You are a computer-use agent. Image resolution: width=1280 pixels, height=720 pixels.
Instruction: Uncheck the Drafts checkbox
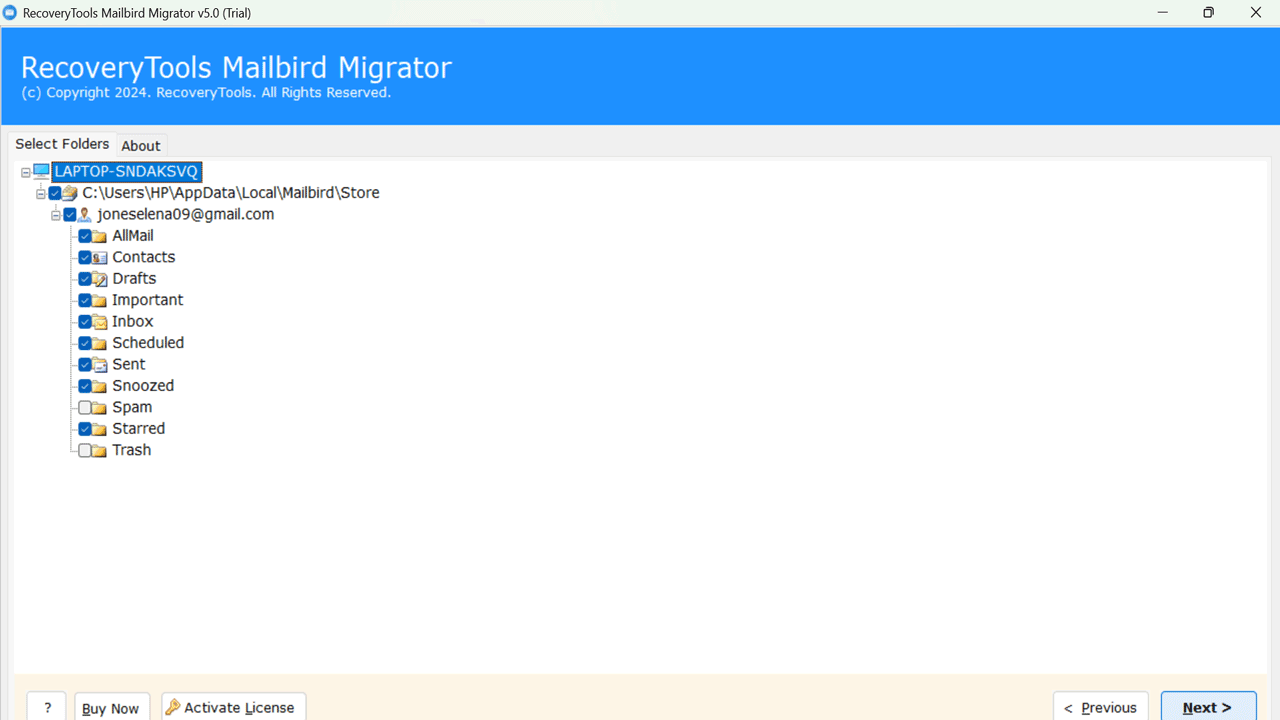85,279
